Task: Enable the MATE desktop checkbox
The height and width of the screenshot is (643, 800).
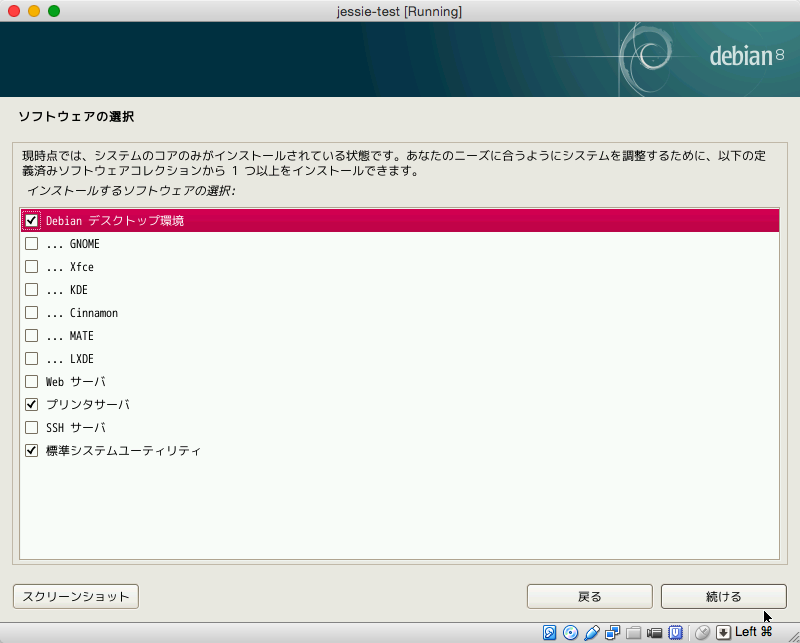Action: tap(32, 335)
